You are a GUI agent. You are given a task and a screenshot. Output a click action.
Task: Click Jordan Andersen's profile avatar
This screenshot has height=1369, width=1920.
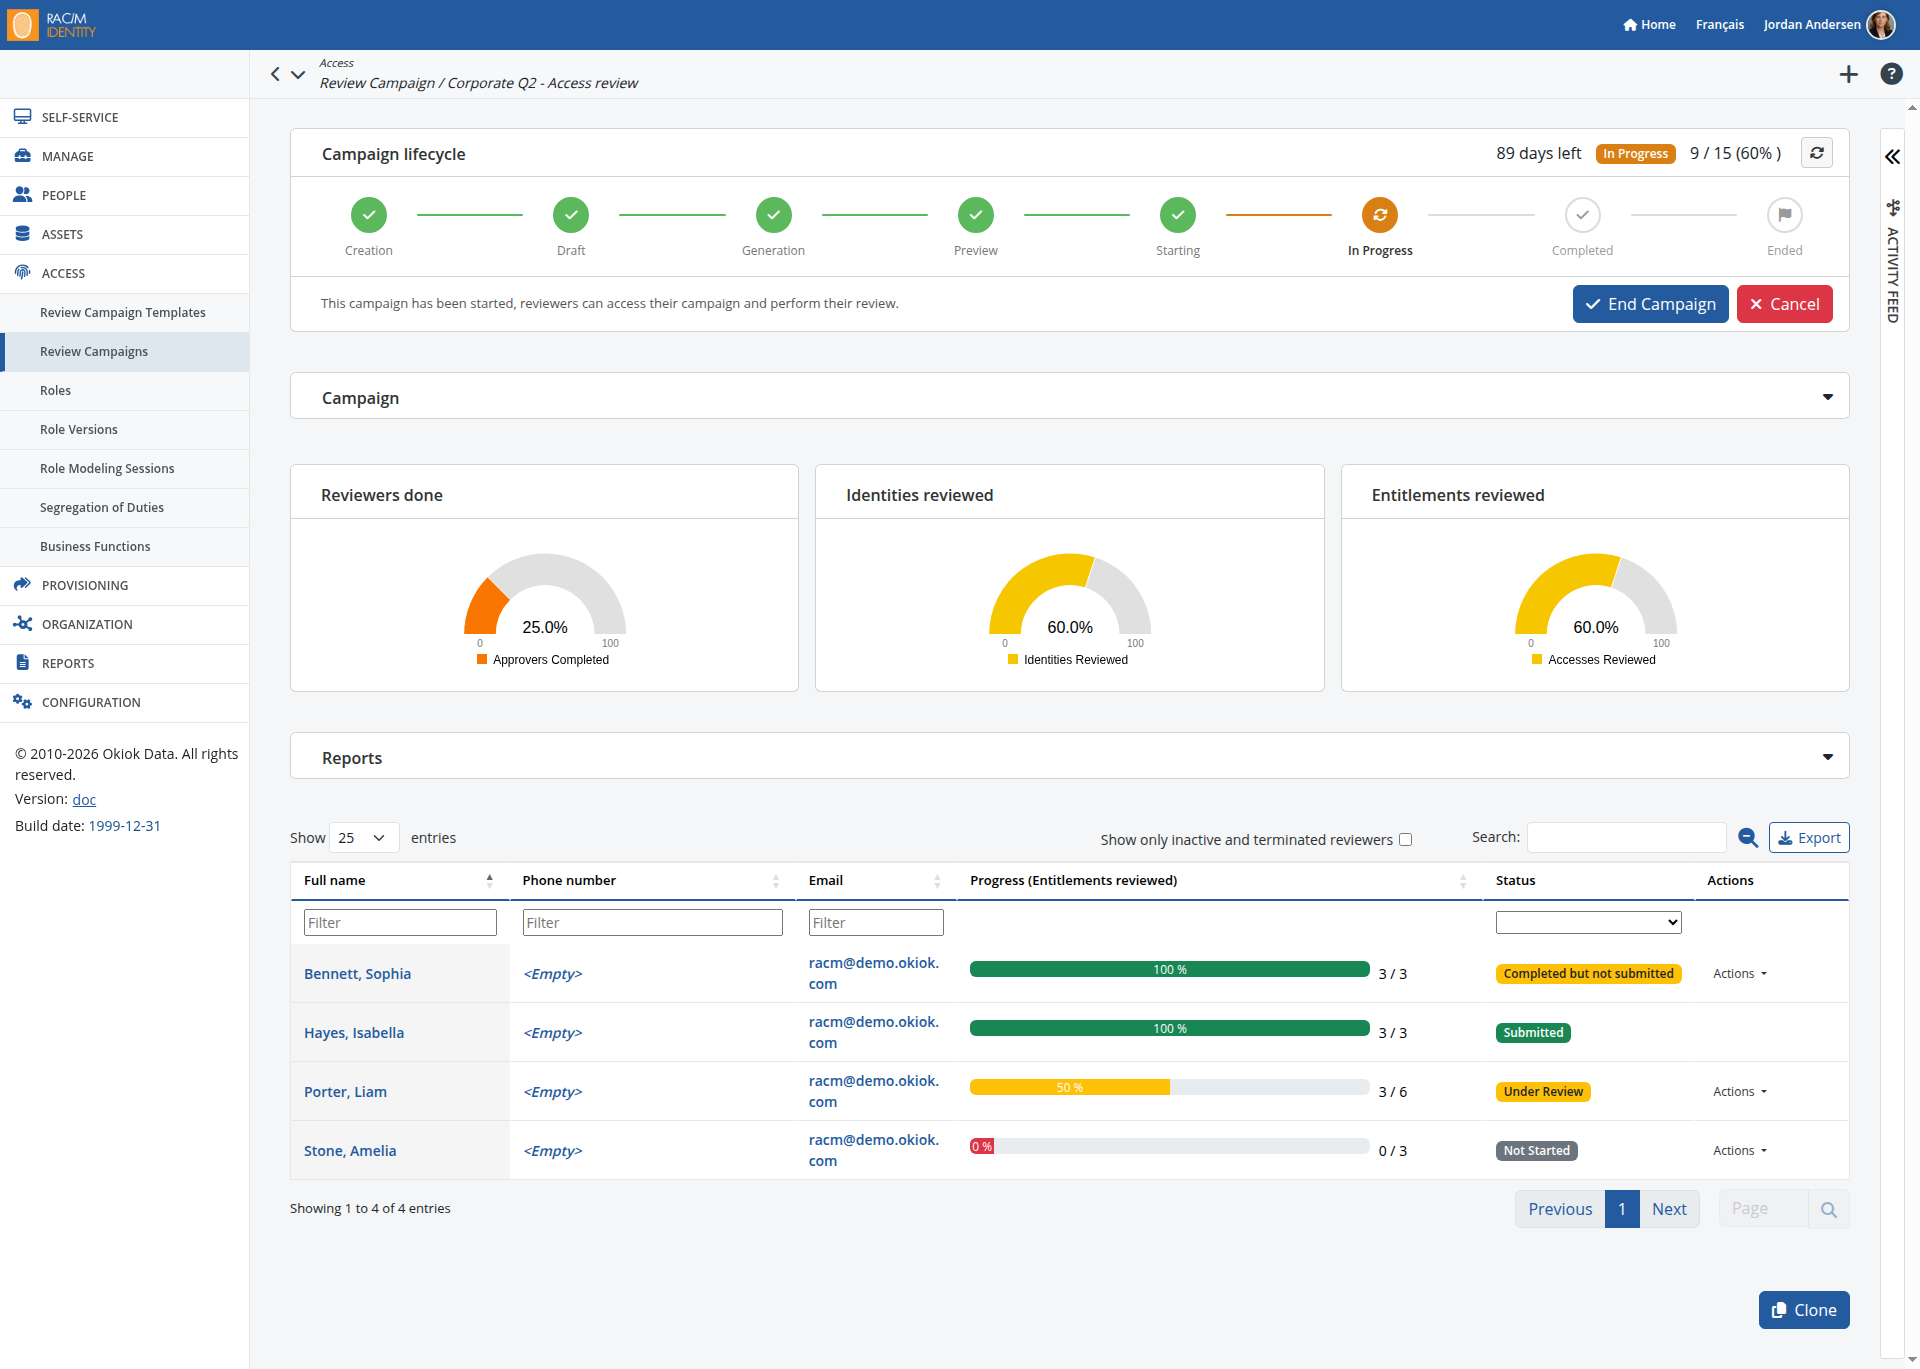coord(1881,25)
